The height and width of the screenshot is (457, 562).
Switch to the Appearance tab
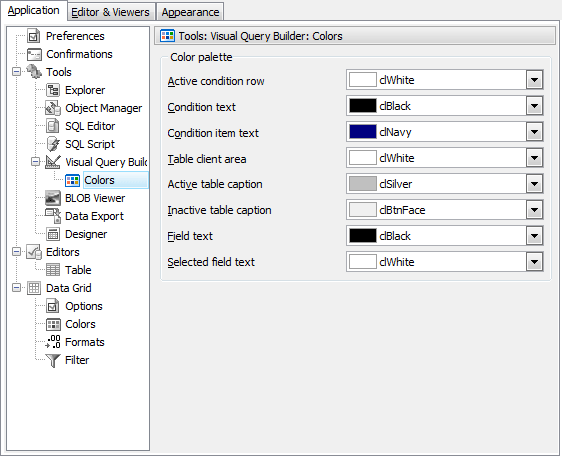coord(190,12)
